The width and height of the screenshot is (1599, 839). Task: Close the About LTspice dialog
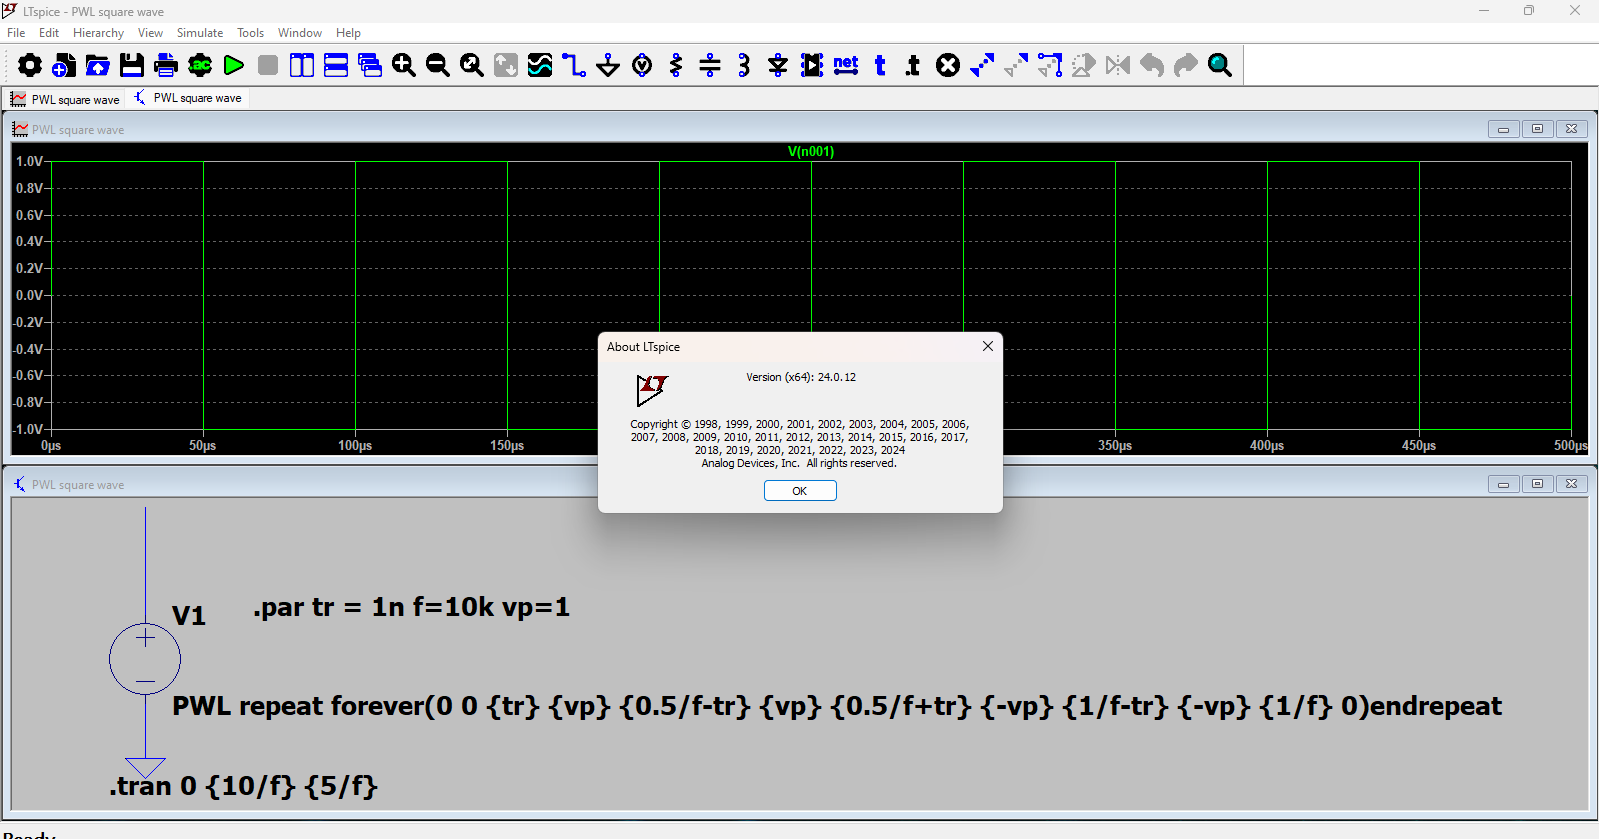click(987, 346)
